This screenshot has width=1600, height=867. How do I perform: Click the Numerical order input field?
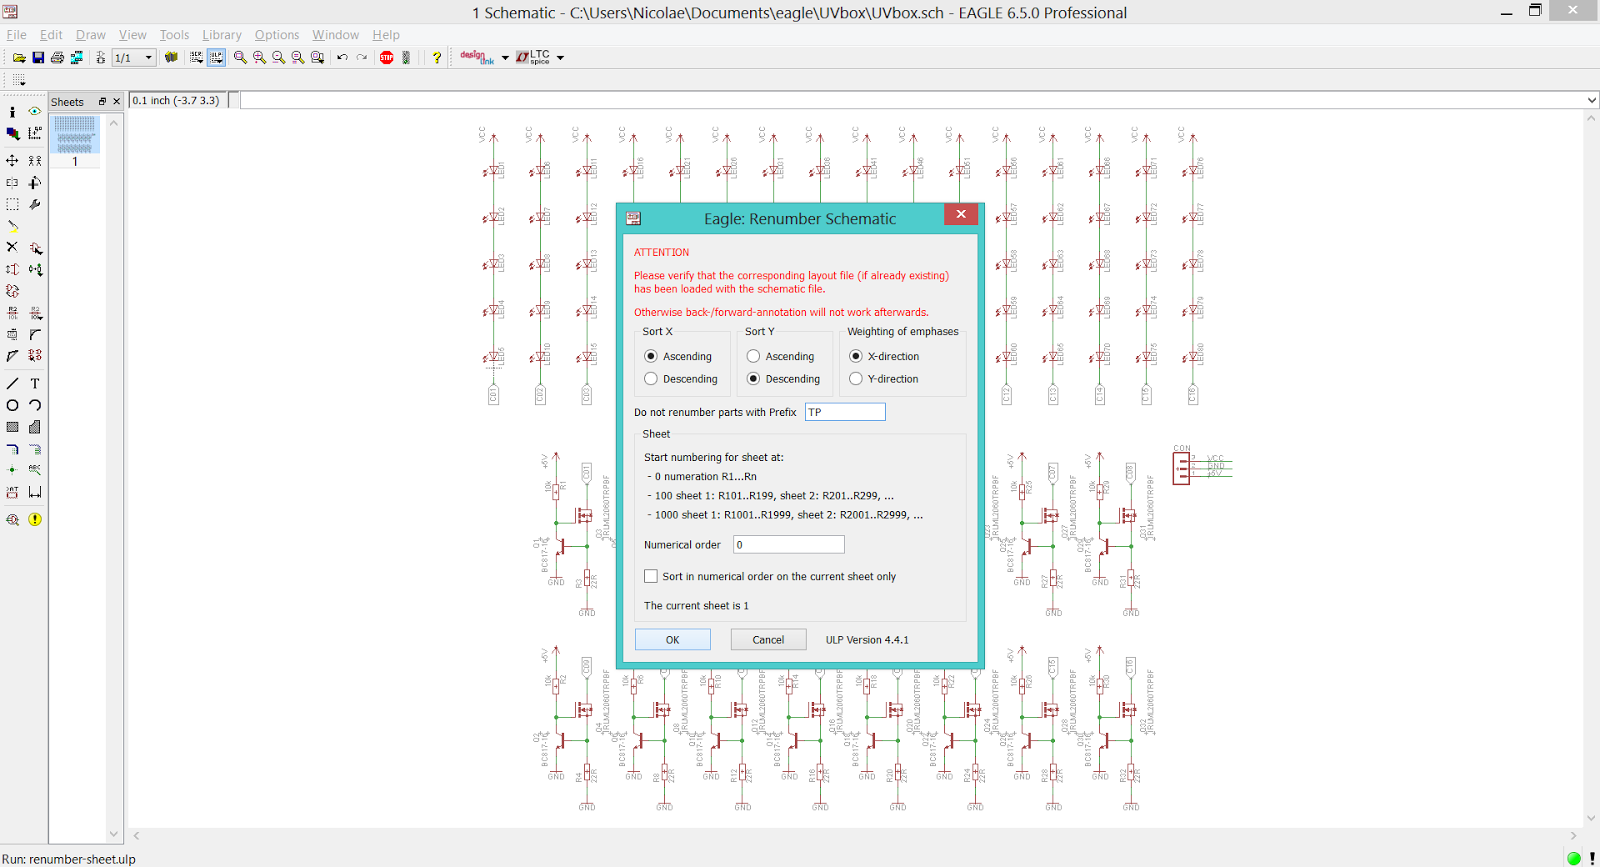point(789,545)
